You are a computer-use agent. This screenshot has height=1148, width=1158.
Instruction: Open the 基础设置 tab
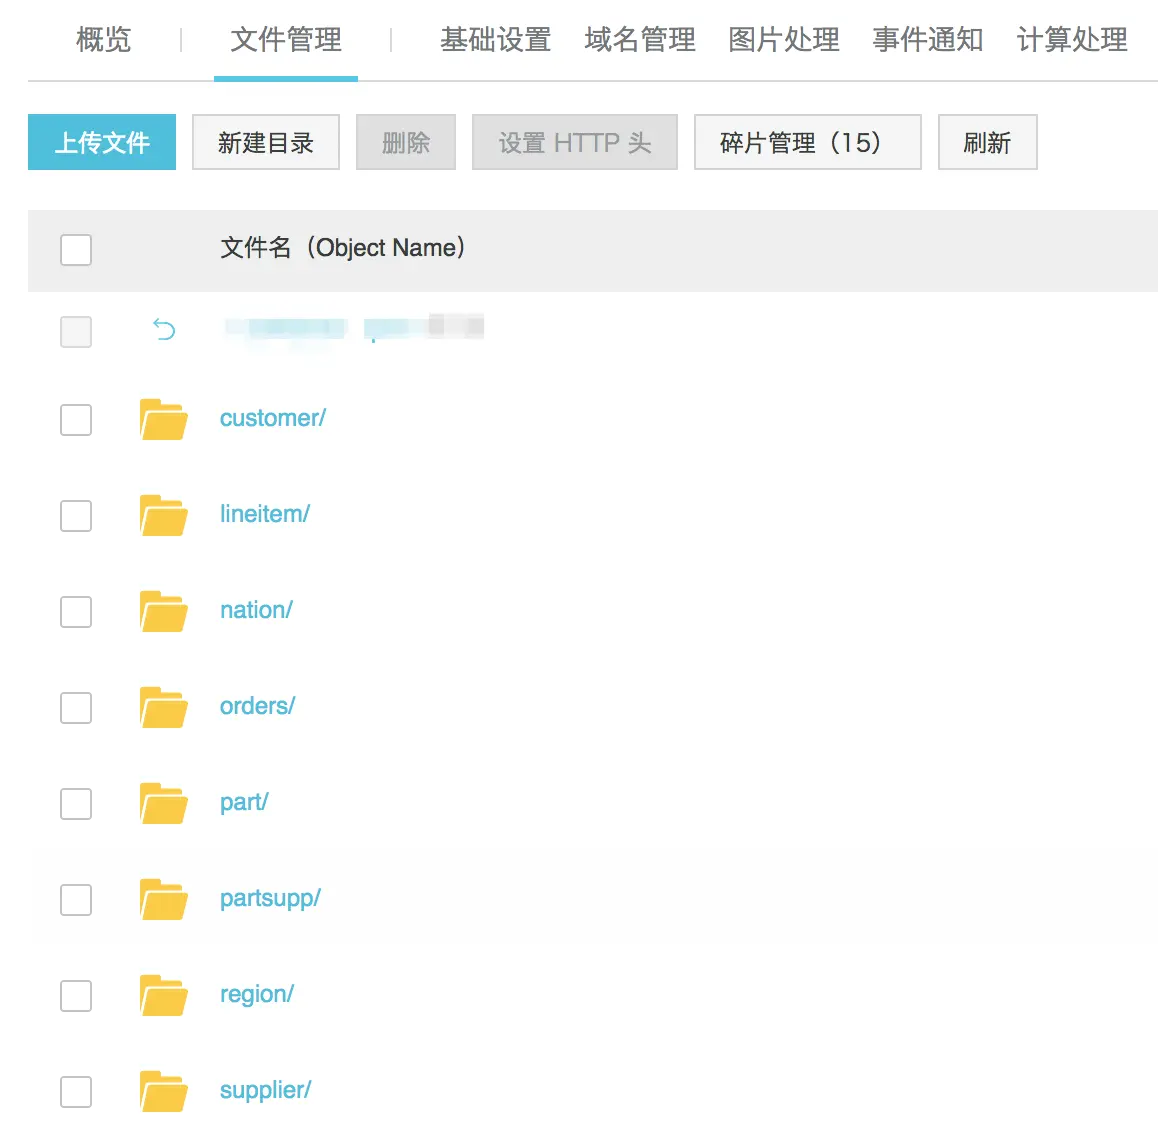pos(496,39)
